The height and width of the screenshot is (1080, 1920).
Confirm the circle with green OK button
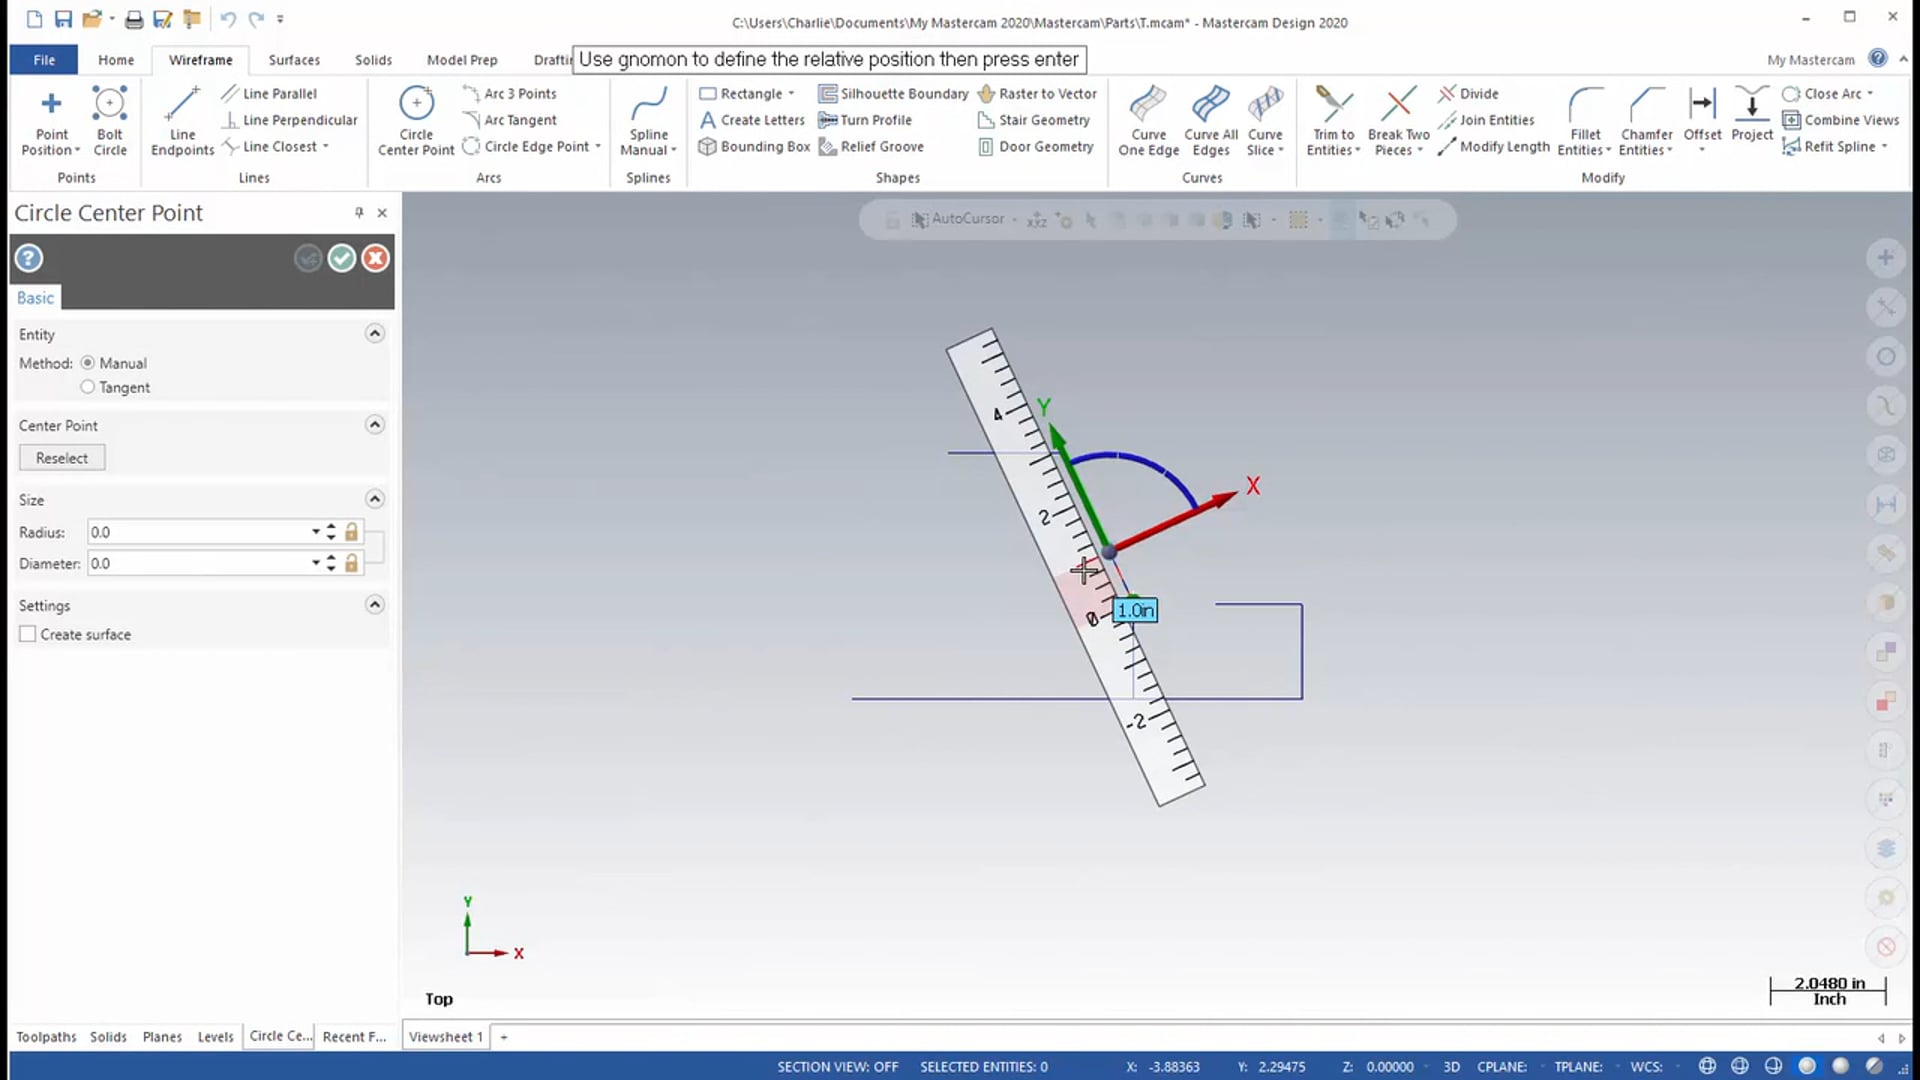(x=342, y=258)
